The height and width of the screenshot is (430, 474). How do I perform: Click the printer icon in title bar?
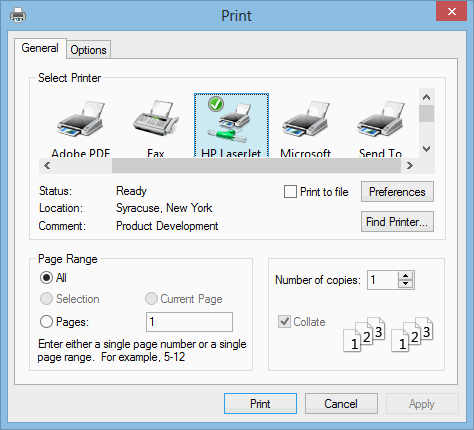click(x=18, y=15)
